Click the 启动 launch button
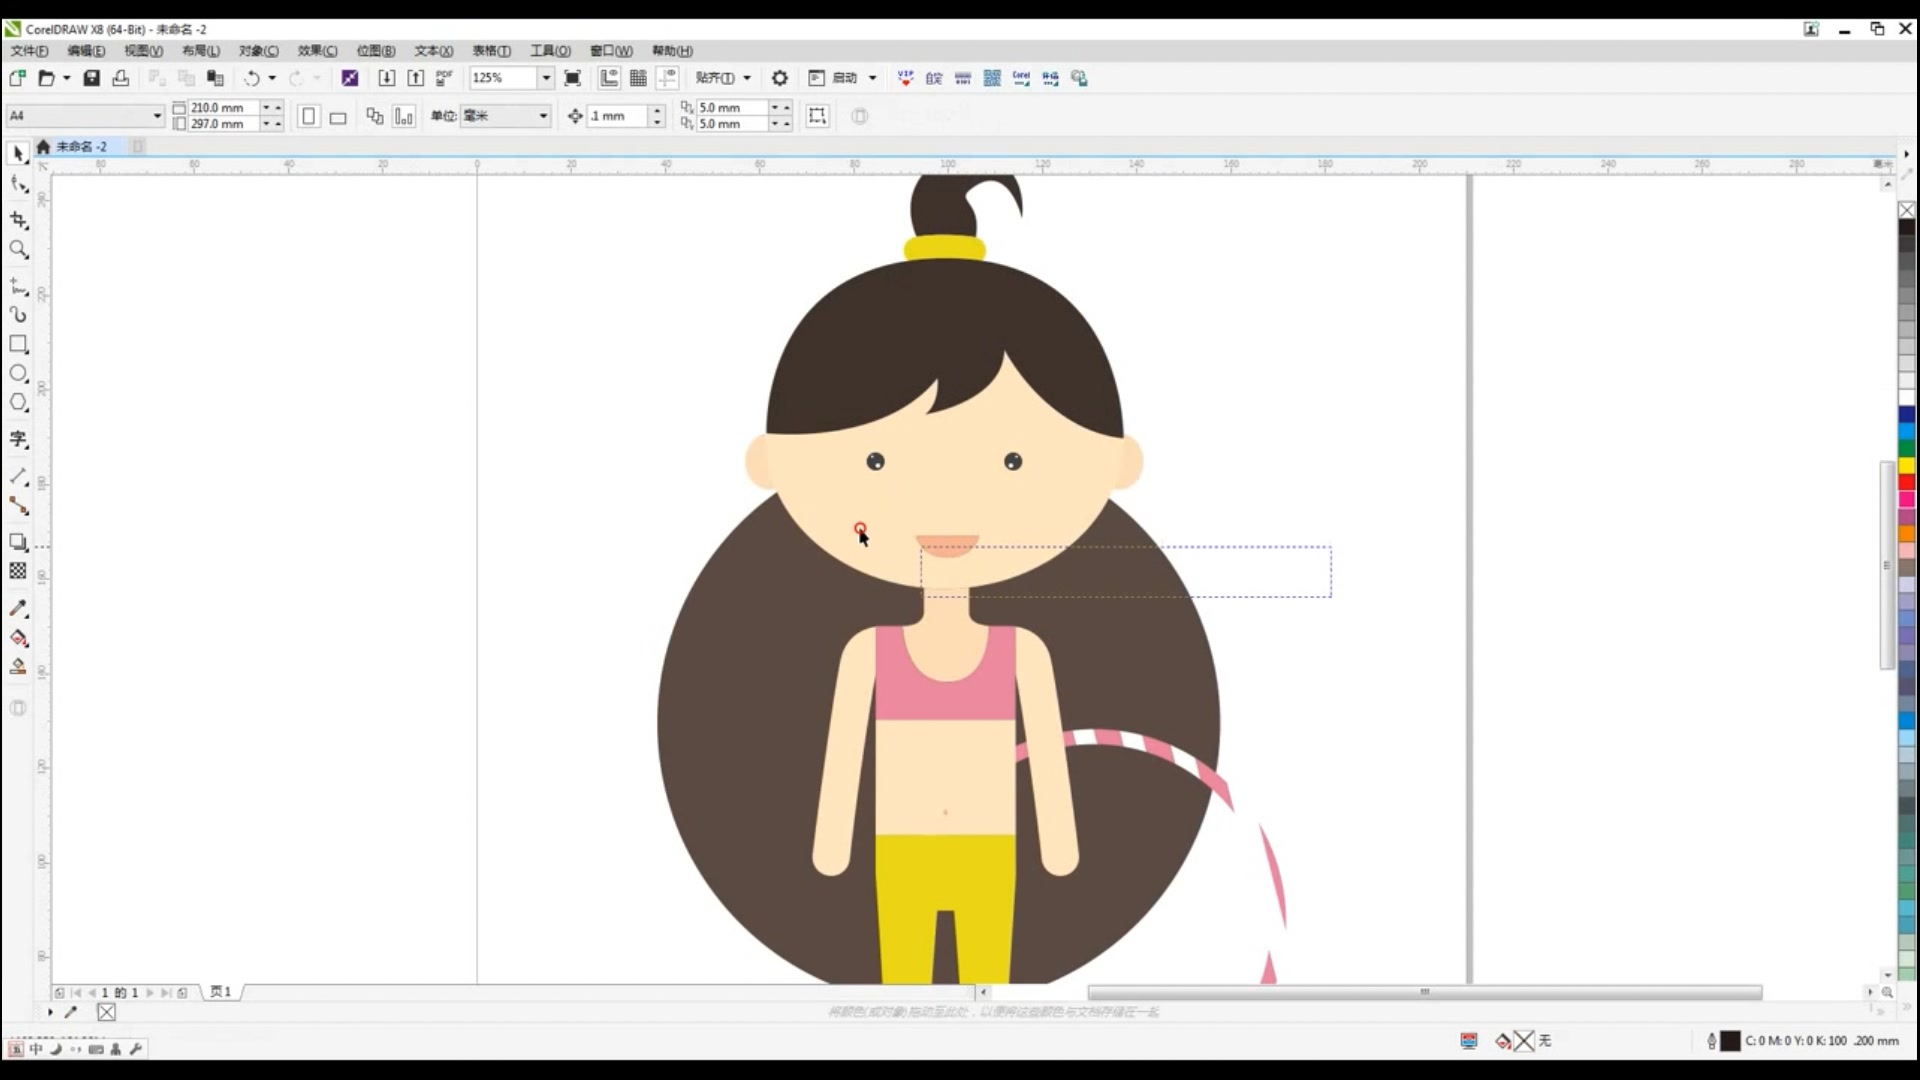Screen dimensions: 1920x1080 click(x=844, y=78)
